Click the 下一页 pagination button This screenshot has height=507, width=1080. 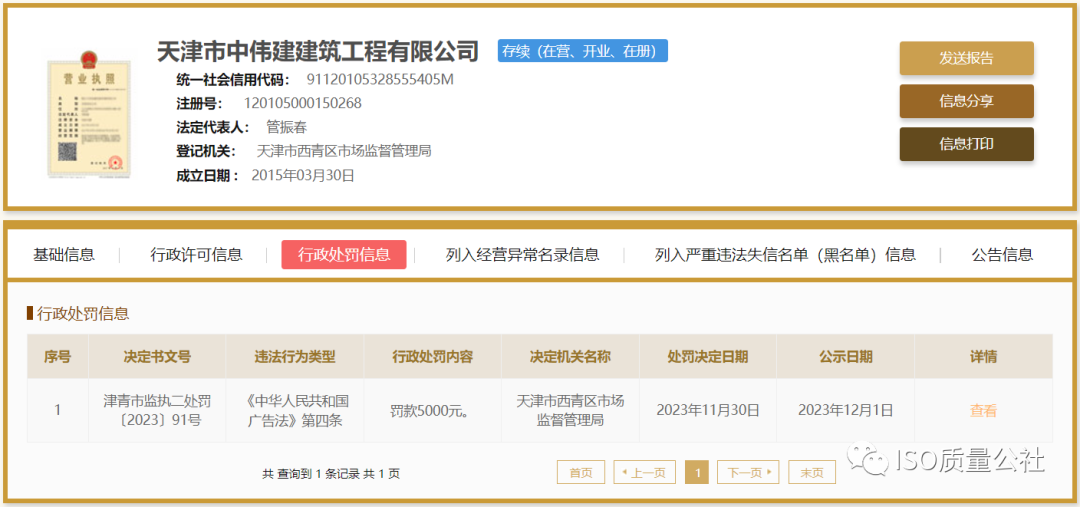tap(748, 473)
